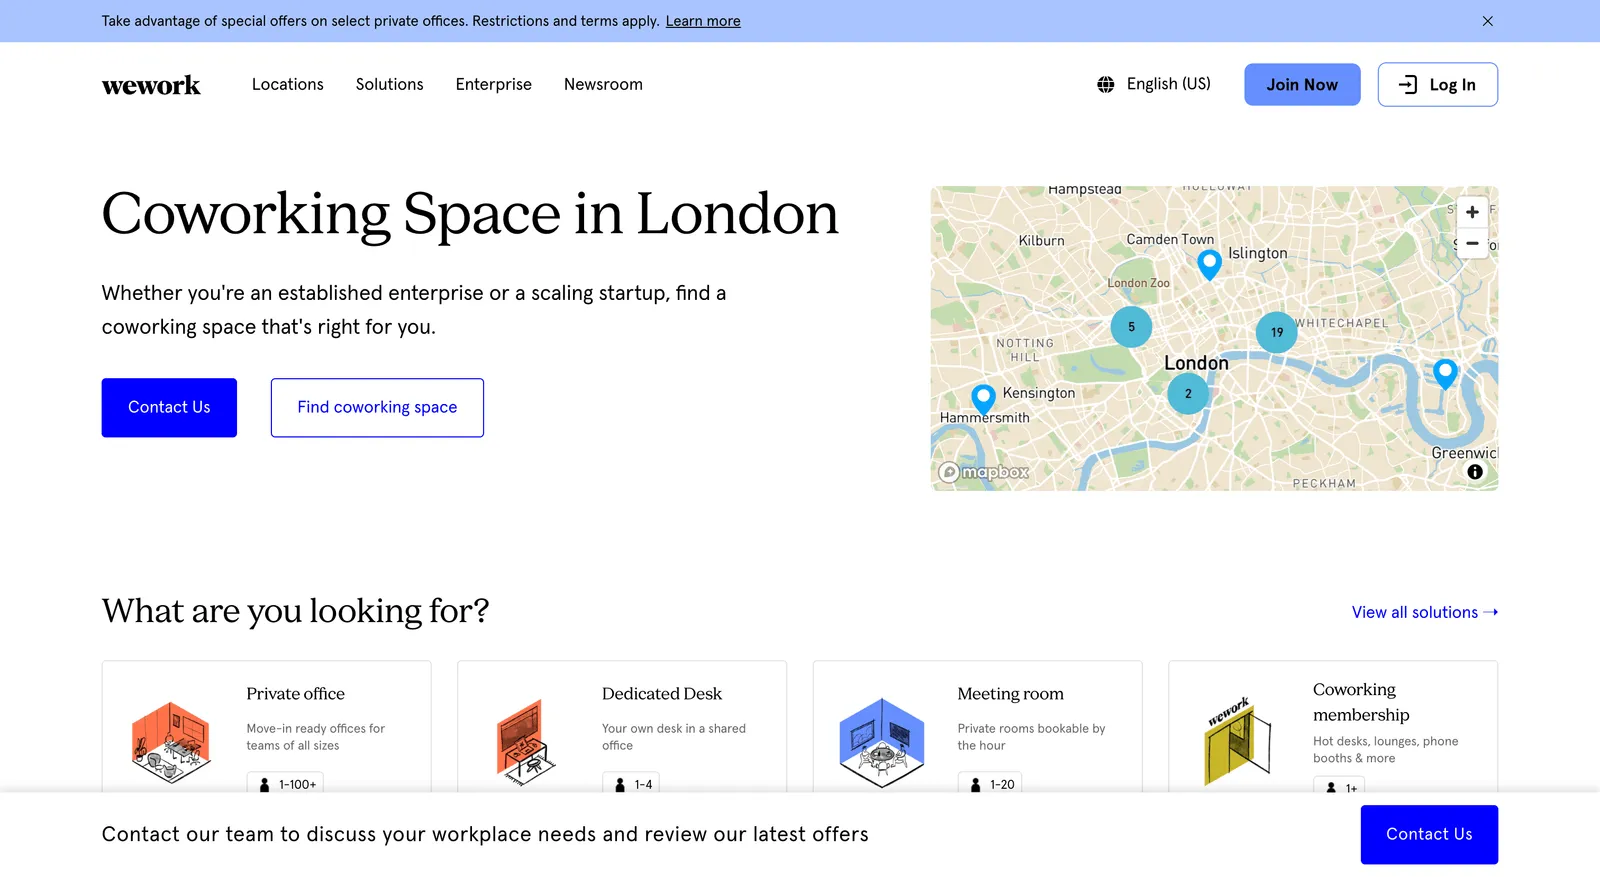Open the Enterprise menu

pyautogui.click(x=494, y=85)
